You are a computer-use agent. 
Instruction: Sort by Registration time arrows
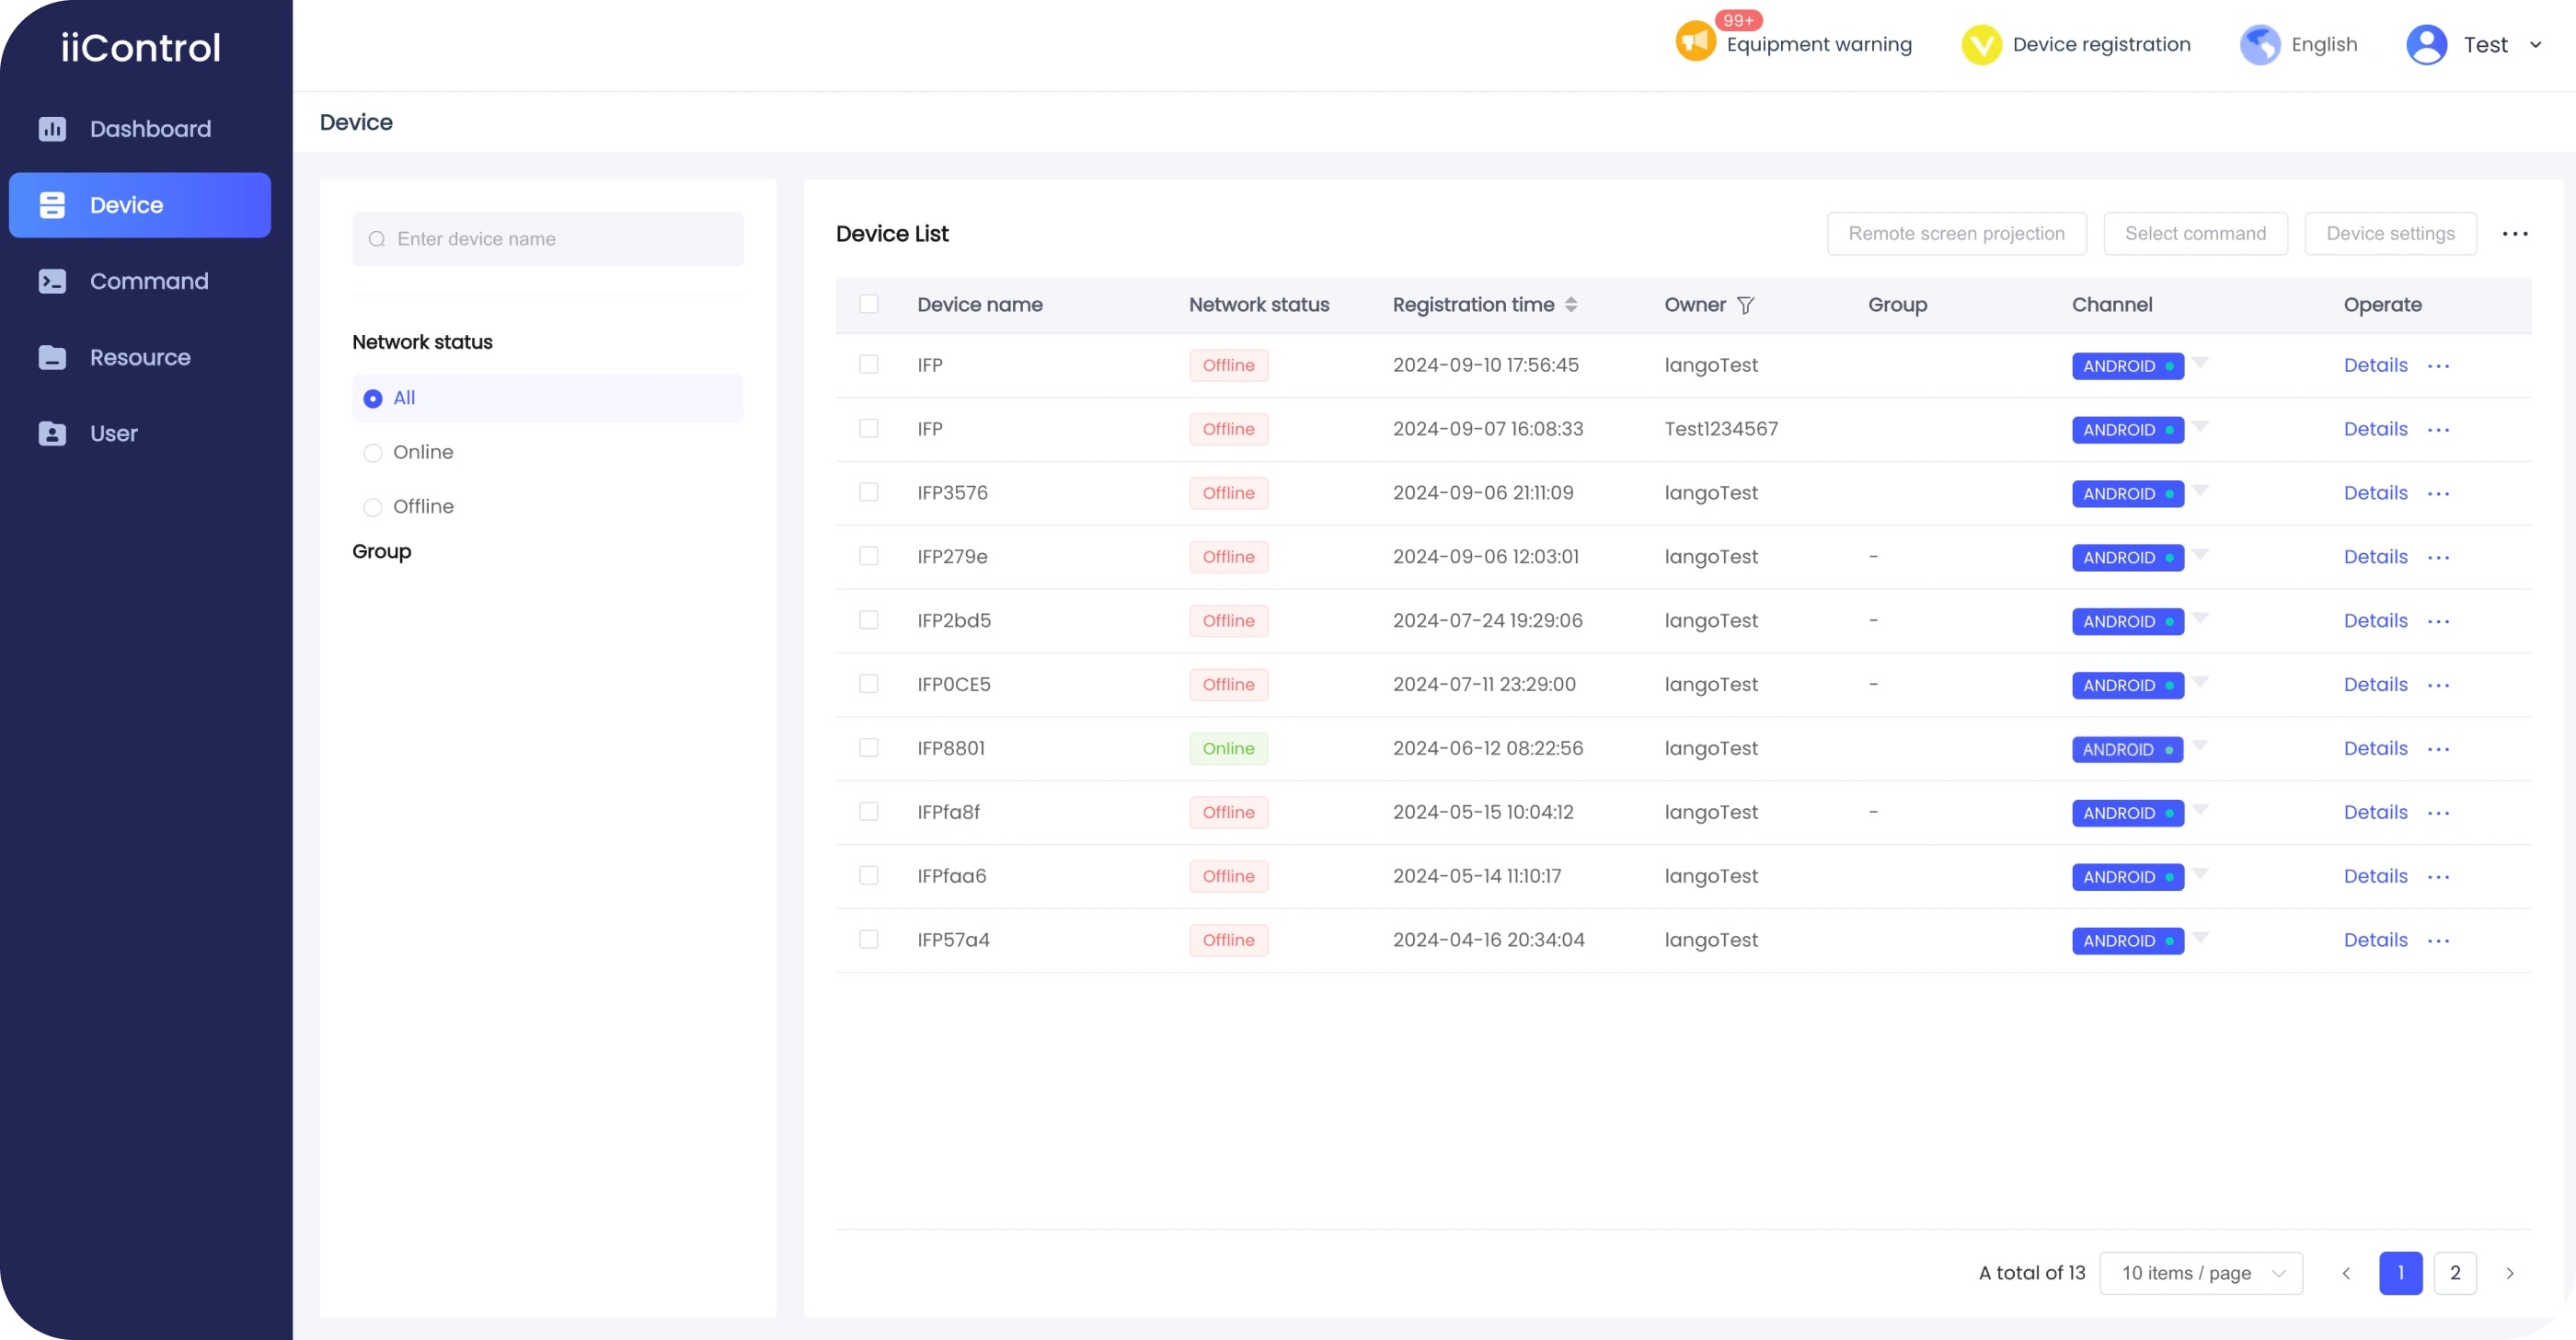(1572, 304)
